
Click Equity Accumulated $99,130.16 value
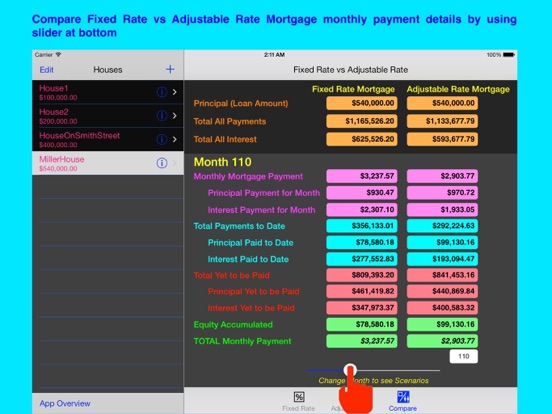tap(442, 324)
